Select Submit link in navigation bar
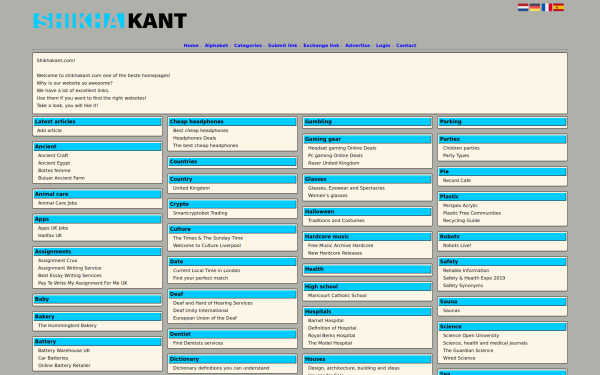The width and height of the screenshot is (600, 375). (282, 45)
